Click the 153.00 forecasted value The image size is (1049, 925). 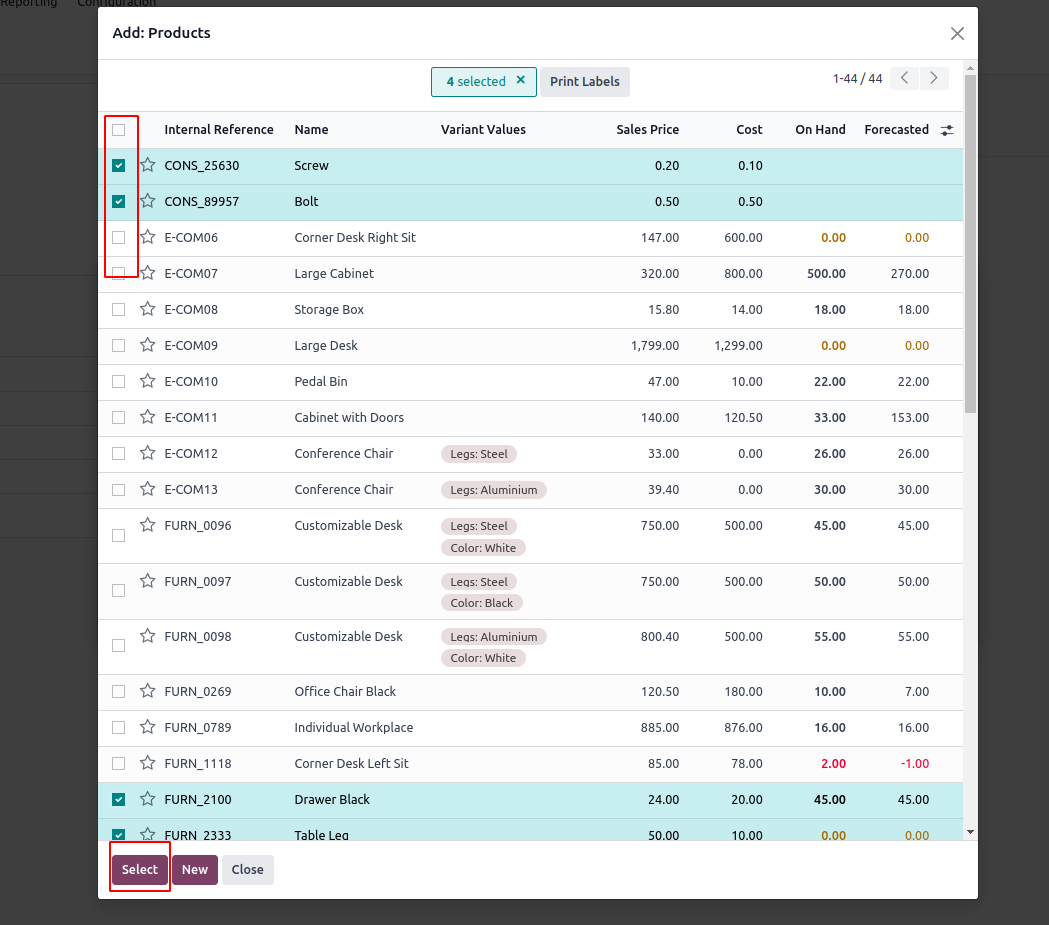coord(910,418)
